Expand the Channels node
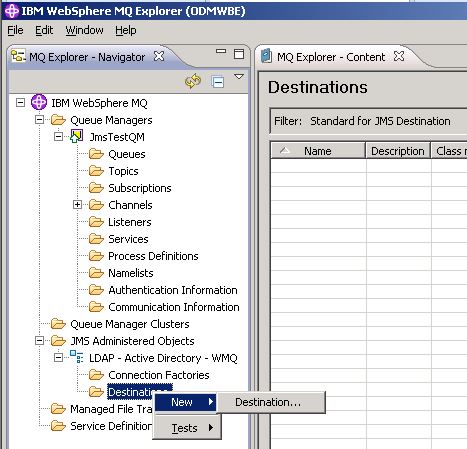The image size is (467, 449). click(x=77, y=204)
